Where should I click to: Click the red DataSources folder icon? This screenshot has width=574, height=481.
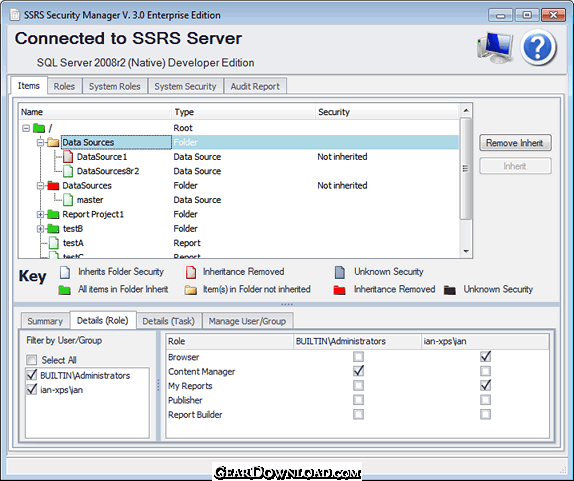[x=53, y=186]
